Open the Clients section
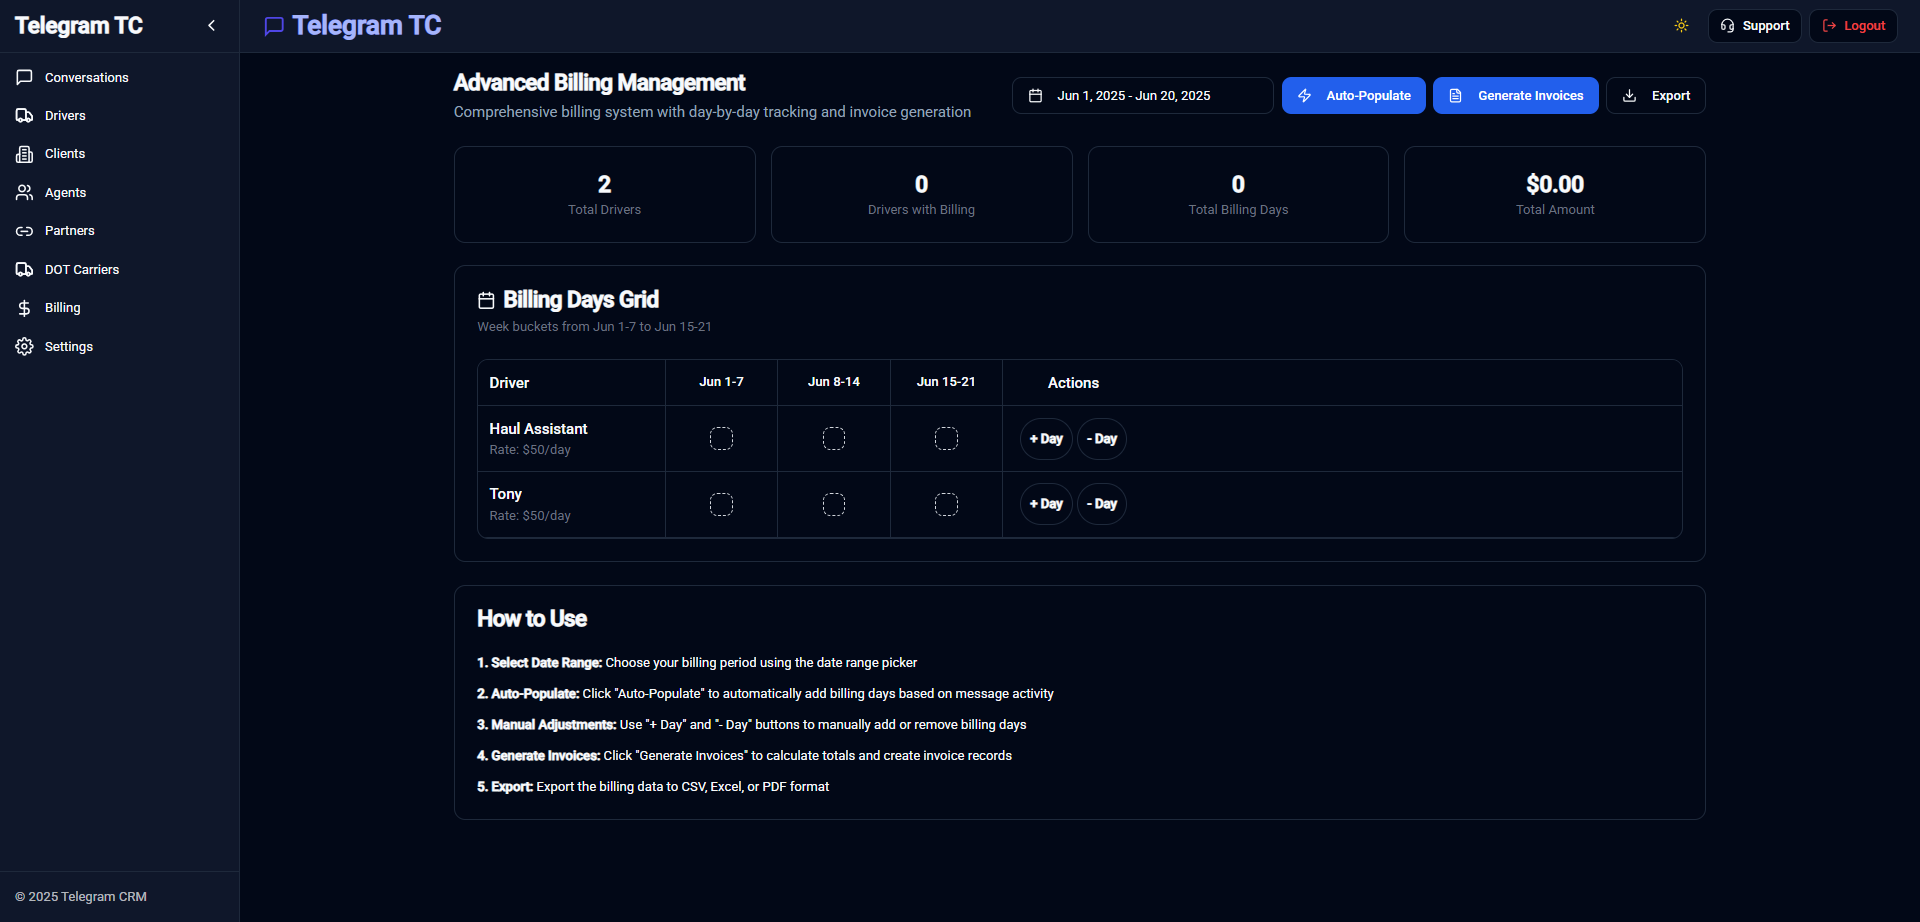 point(64,153)
